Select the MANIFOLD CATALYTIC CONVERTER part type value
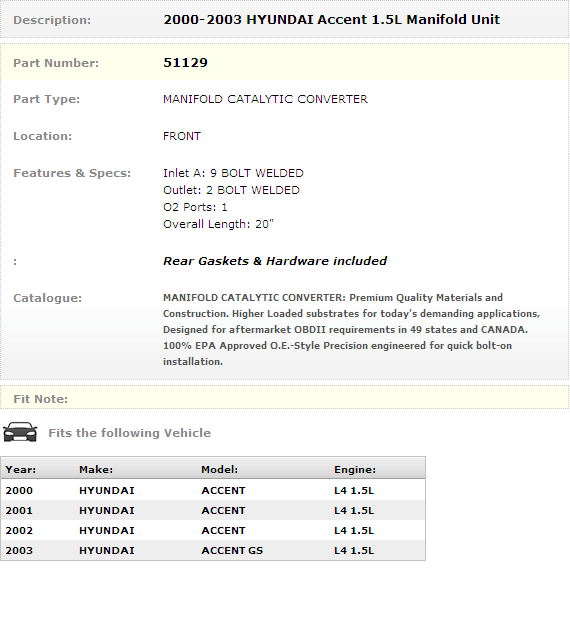 point(265,99)
